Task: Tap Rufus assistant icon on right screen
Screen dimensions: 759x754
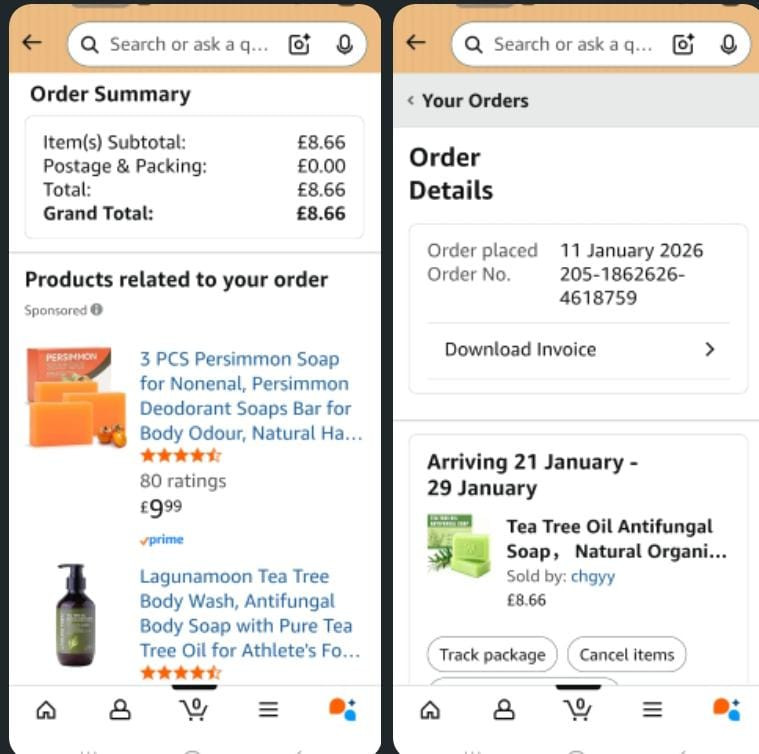Action: 726,709
